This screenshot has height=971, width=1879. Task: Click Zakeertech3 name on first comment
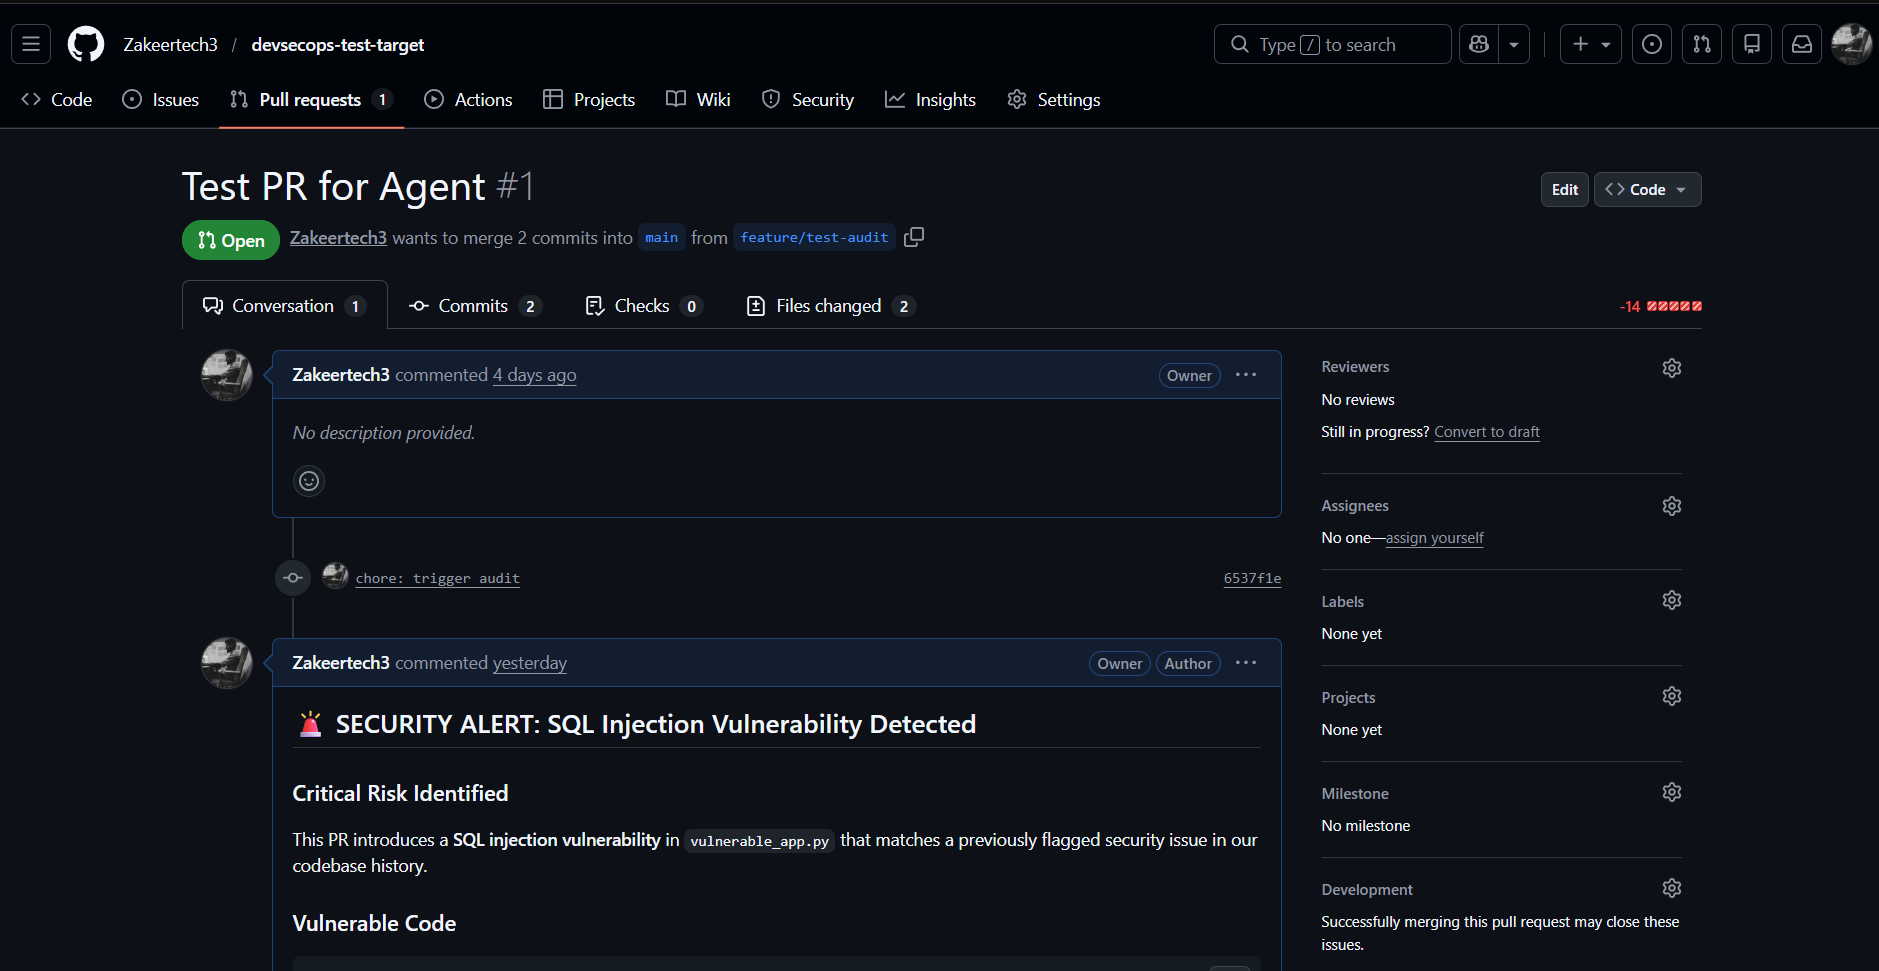pos(341,375)
